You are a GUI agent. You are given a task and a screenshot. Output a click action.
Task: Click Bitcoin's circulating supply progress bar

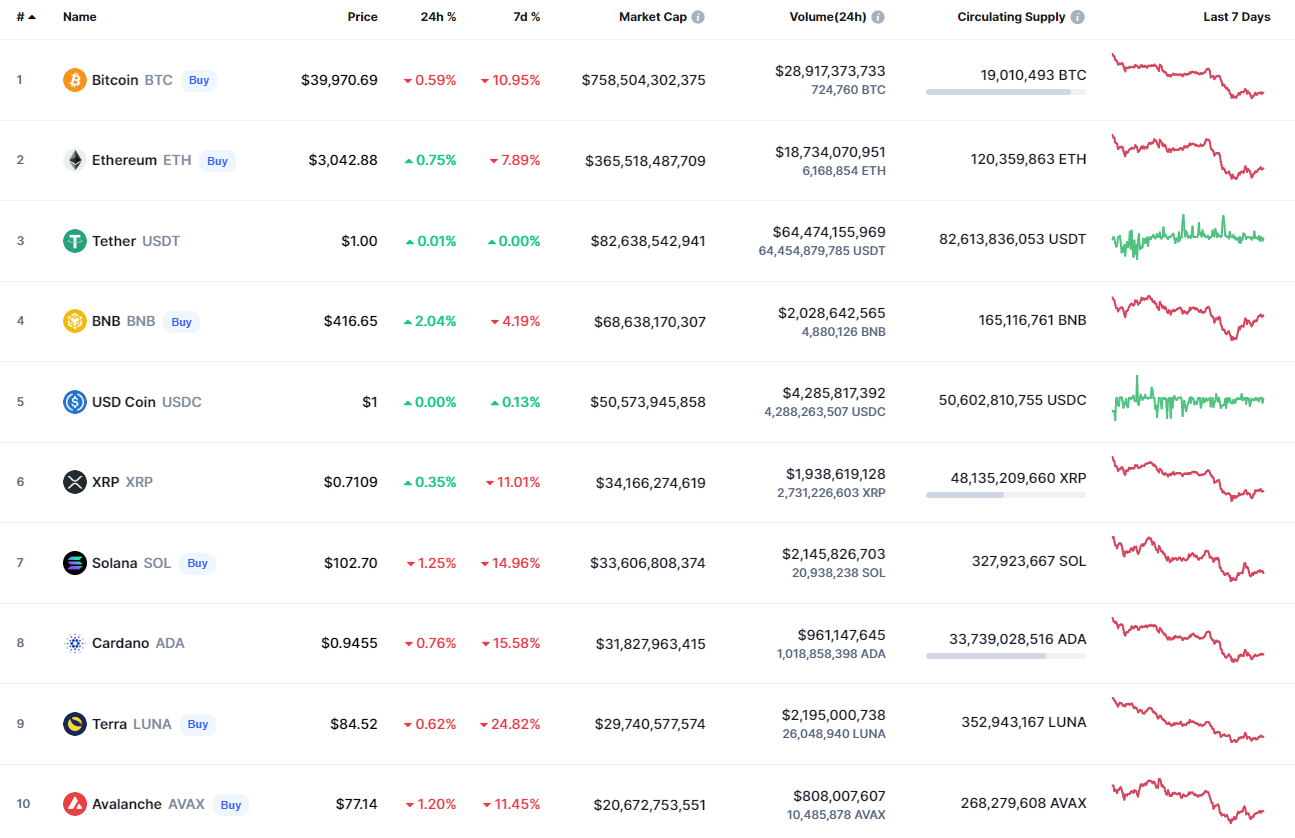tap(1005, 92)
